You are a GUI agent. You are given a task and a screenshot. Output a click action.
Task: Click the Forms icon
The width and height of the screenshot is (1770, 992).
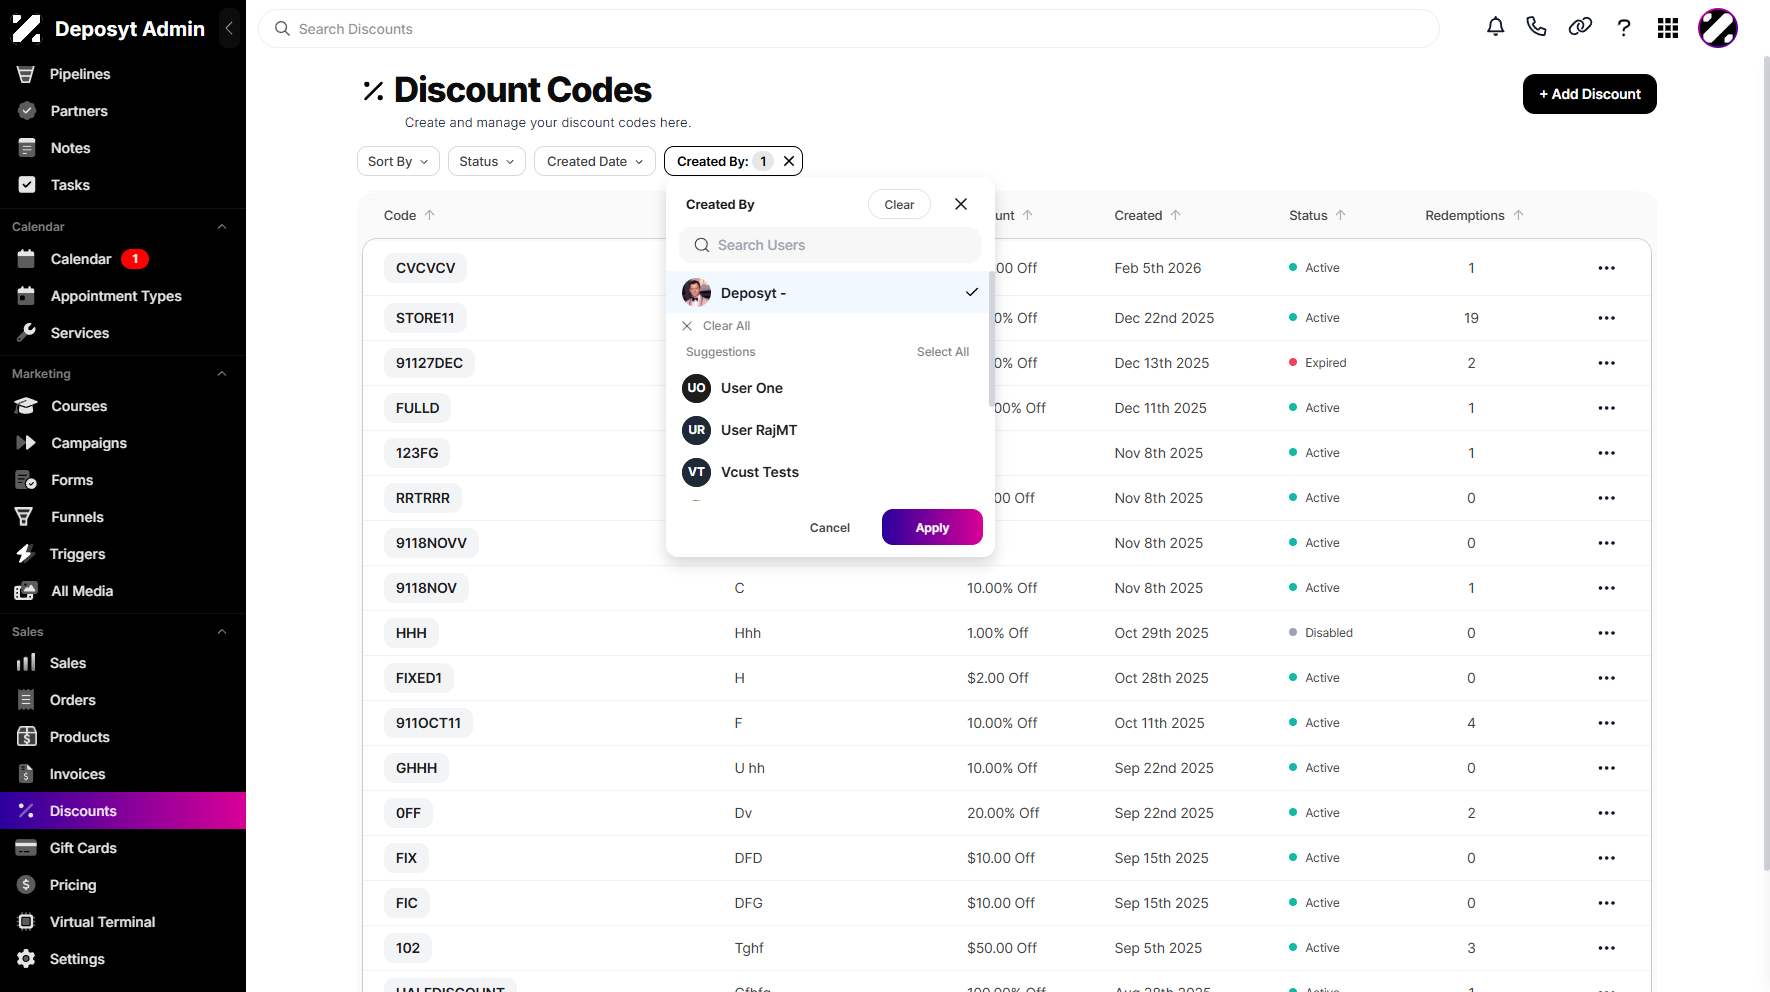point(27,480)
